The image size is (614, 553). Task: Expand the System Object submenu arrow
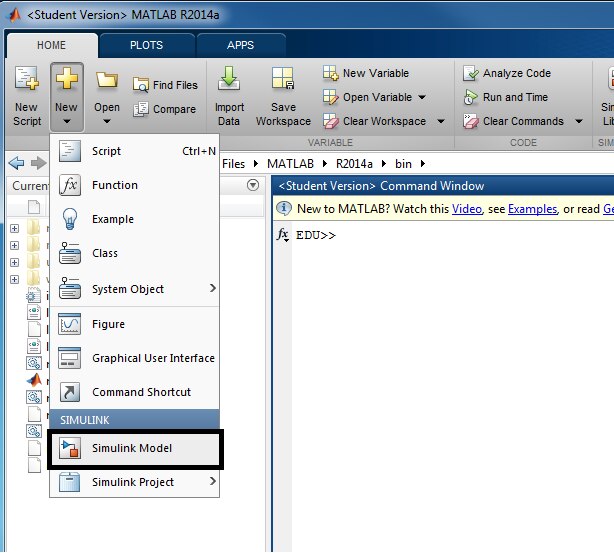tap(212, 289)
